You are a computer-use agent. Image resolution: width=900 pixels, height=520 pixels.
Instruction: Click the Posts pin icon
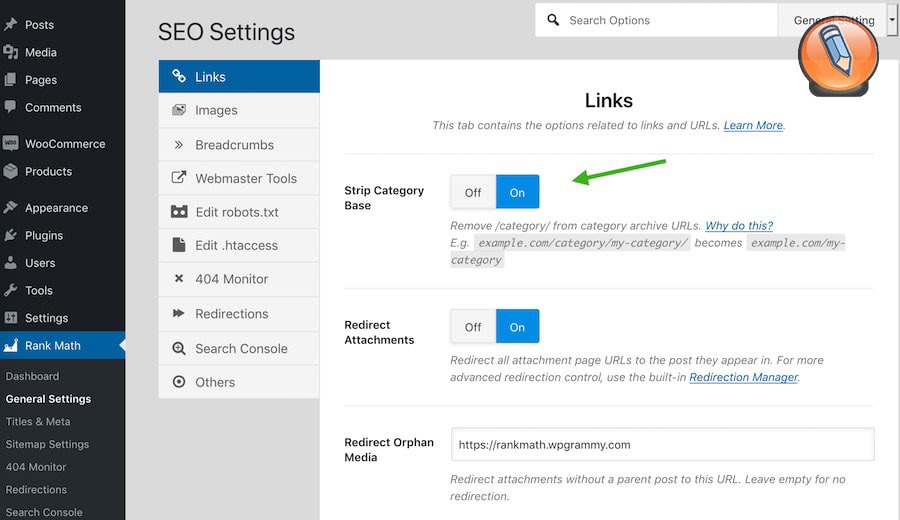(10, 25)
